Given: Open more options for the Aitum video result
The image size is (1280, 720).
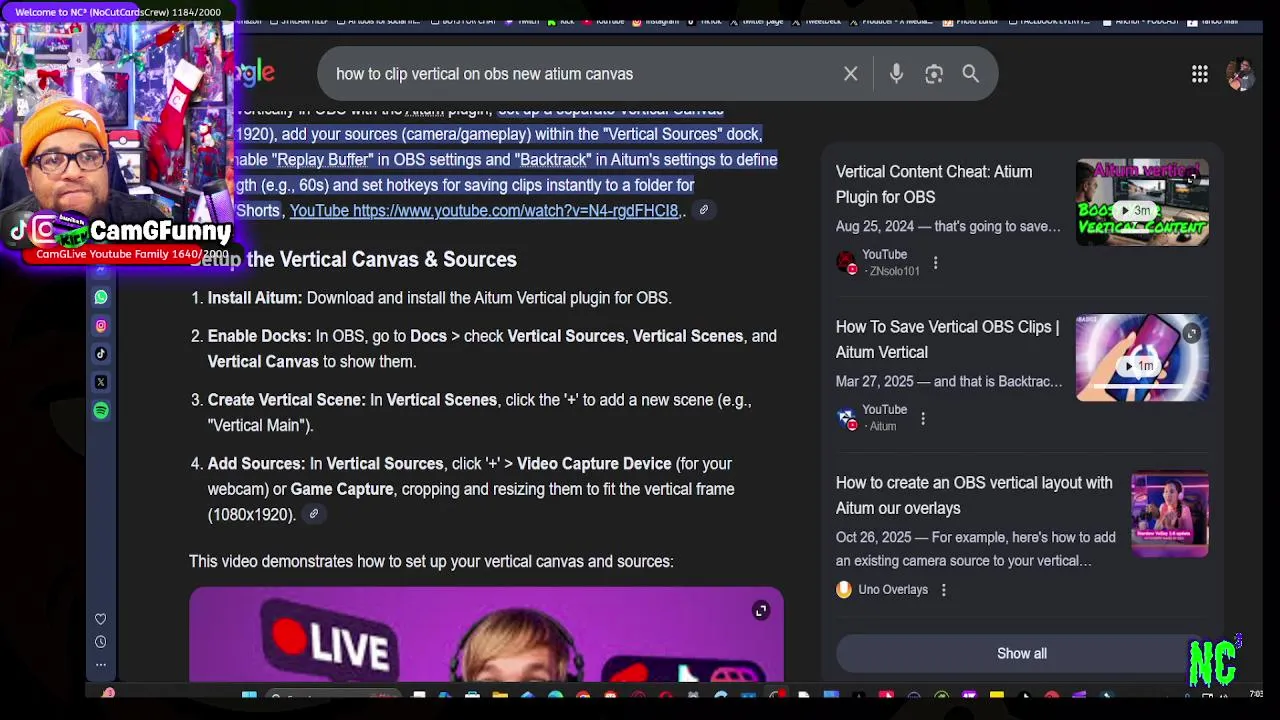Looking at the screenshot, I should pos(923,418).
